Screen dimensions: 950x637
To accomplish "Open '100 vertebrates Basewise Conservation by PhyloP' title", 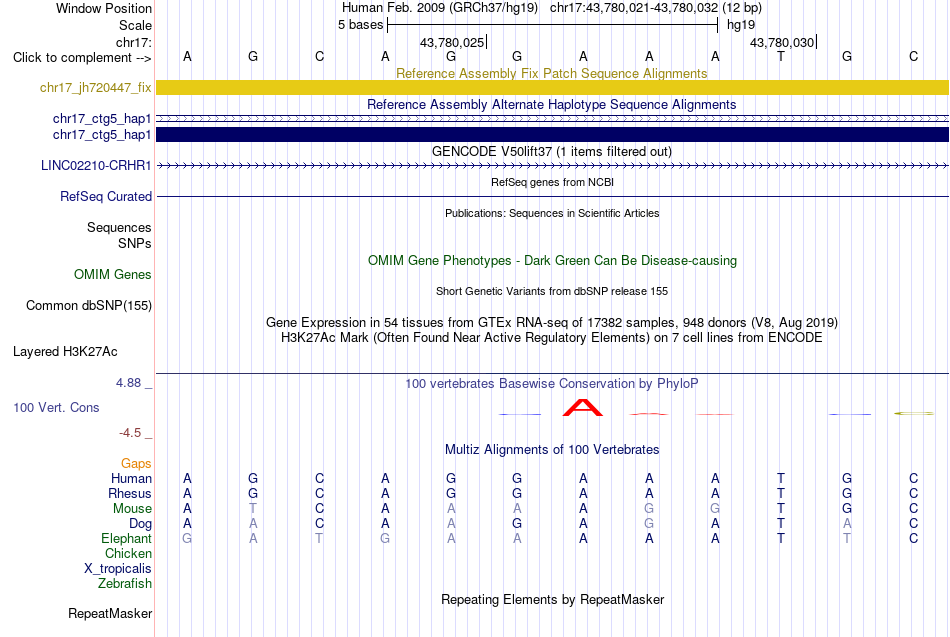I will [552, 384].
